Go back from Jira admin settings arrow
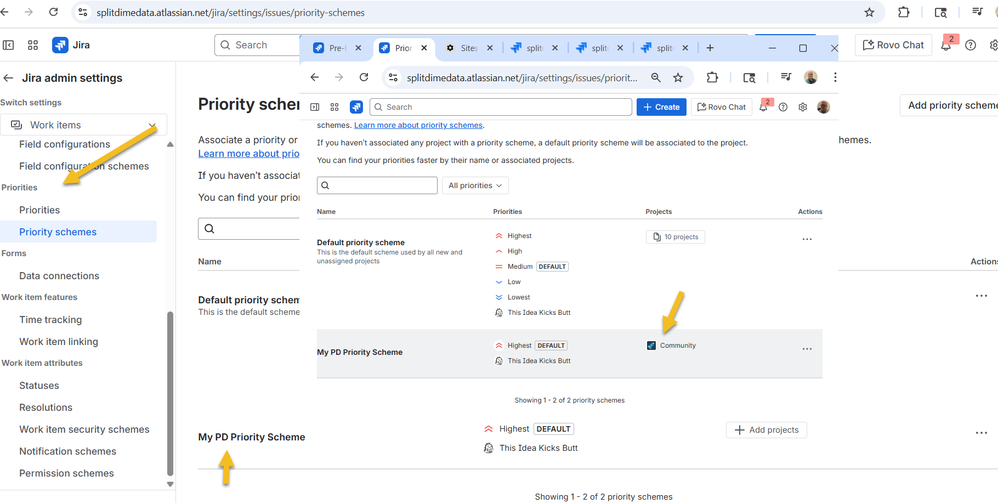 (8, 78)
